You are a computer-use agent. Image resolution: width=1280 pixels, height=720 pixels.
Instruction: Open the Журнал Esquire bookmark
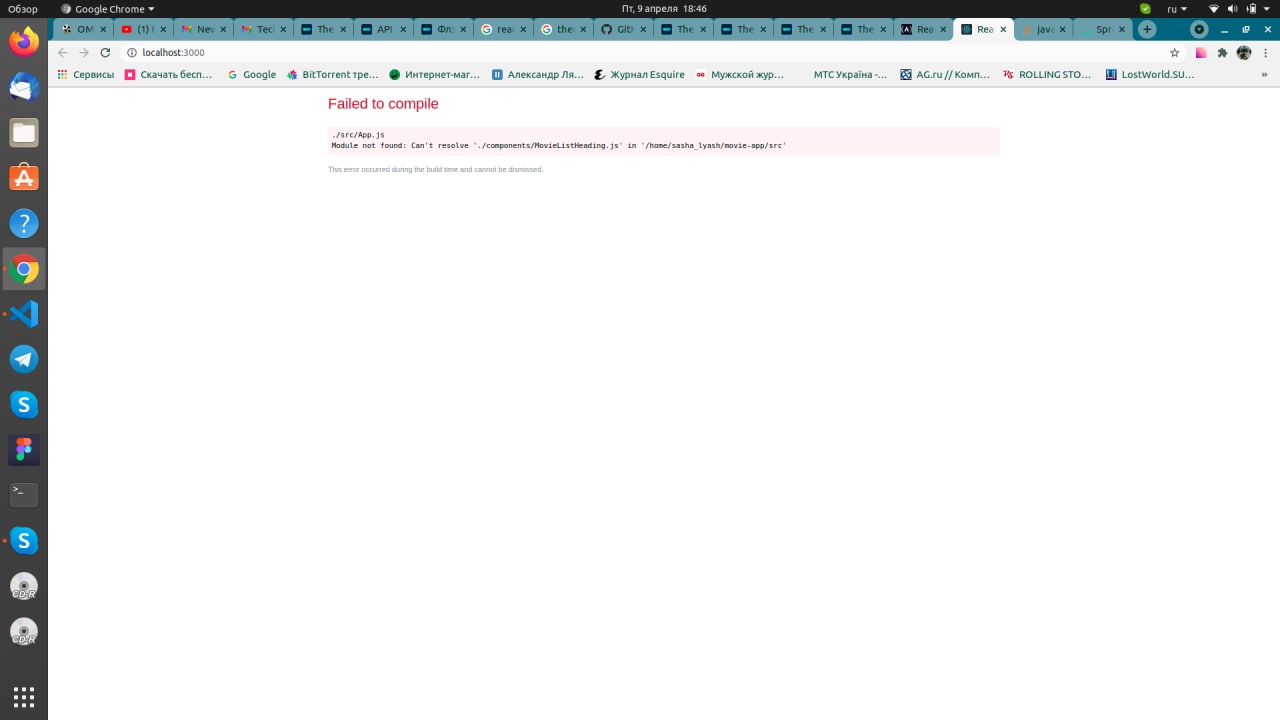(x=639, y=74)
